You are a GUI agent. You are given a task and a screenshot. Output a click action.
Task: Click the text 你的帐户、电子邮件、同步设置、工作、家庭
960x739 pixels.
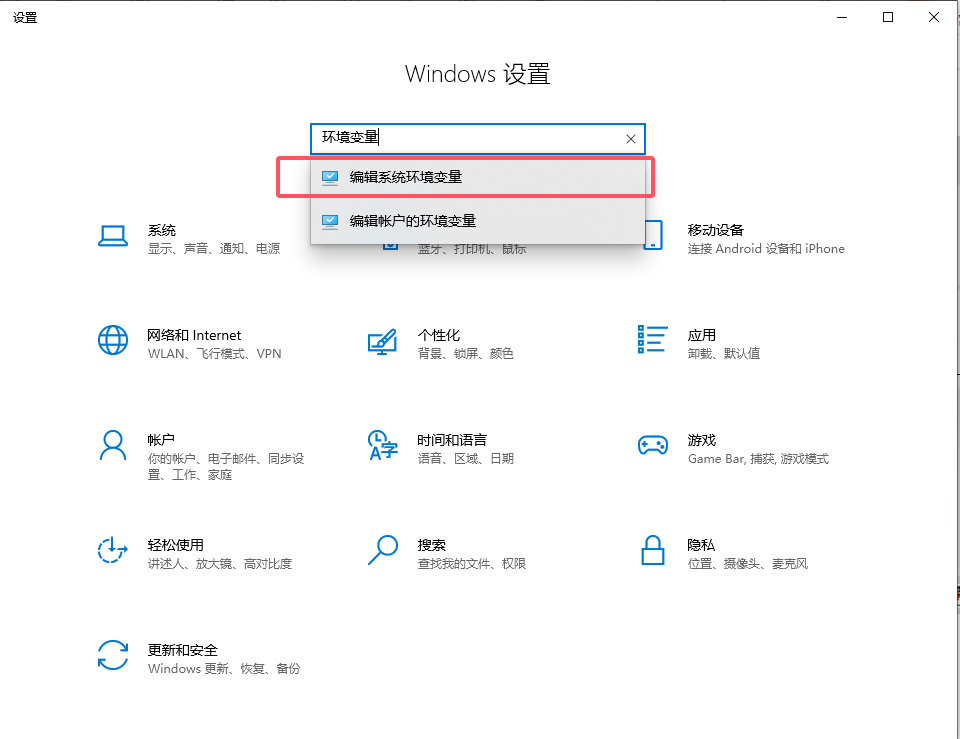(226, 467)
